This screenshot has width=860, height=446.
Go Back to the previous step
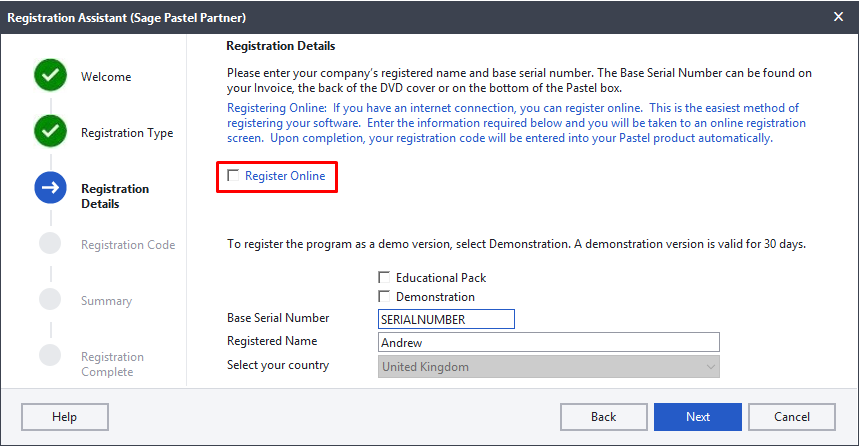[603, 417]
